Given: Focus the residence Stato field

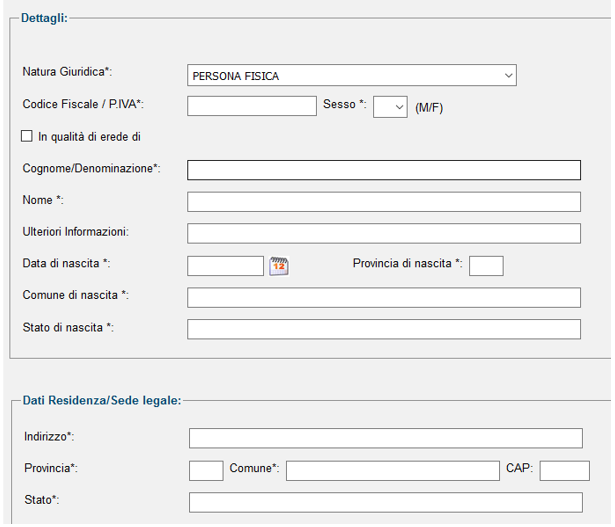Looking at the screenshot, I should tap(386, 503).
